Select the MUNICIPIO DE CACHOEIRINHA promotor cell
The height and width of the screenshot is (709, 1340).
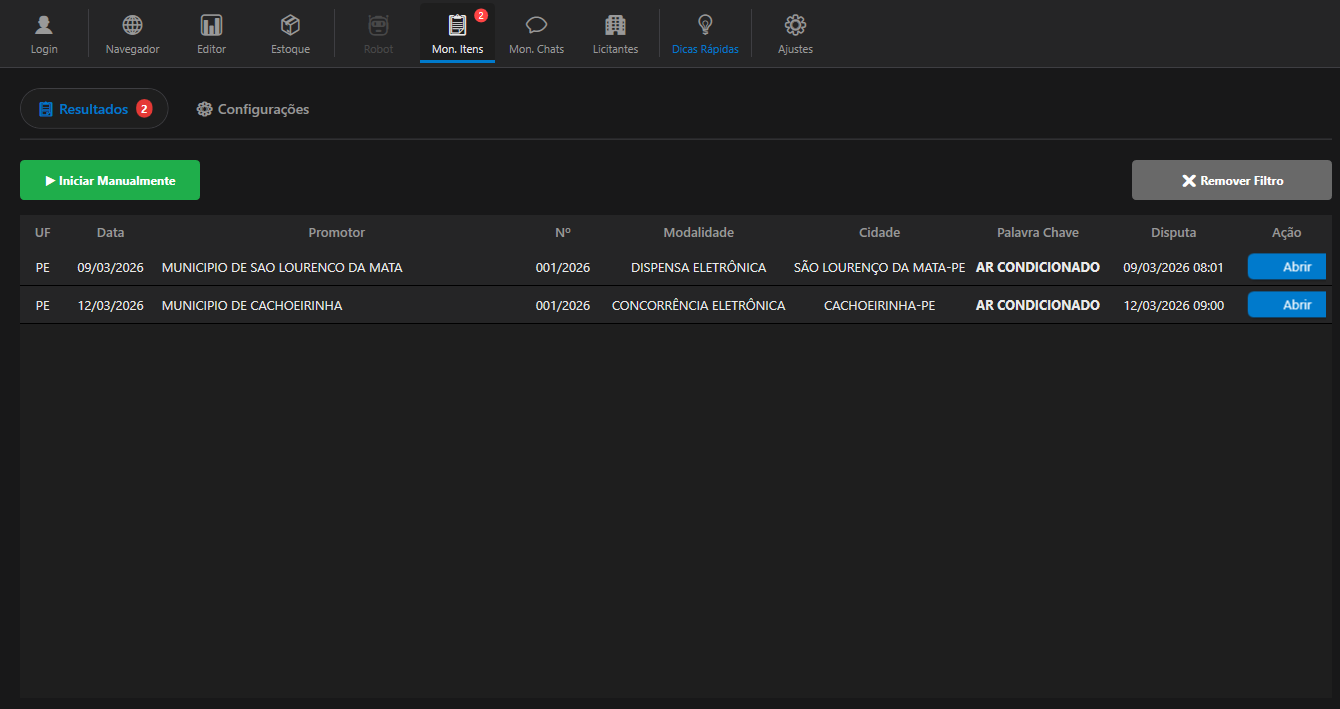click(252, 305)
